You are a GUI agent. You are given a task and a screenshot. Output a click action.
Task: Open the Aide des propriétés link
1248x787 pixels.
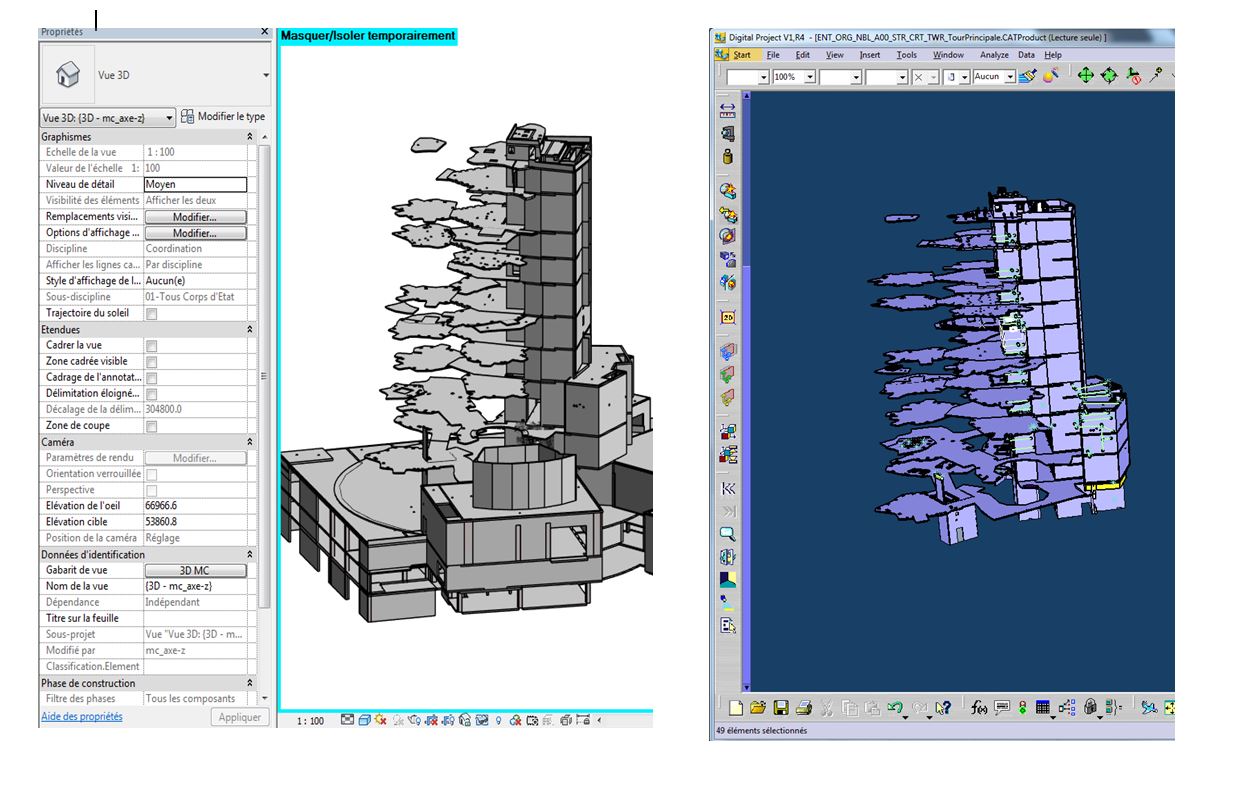[81, 717]
